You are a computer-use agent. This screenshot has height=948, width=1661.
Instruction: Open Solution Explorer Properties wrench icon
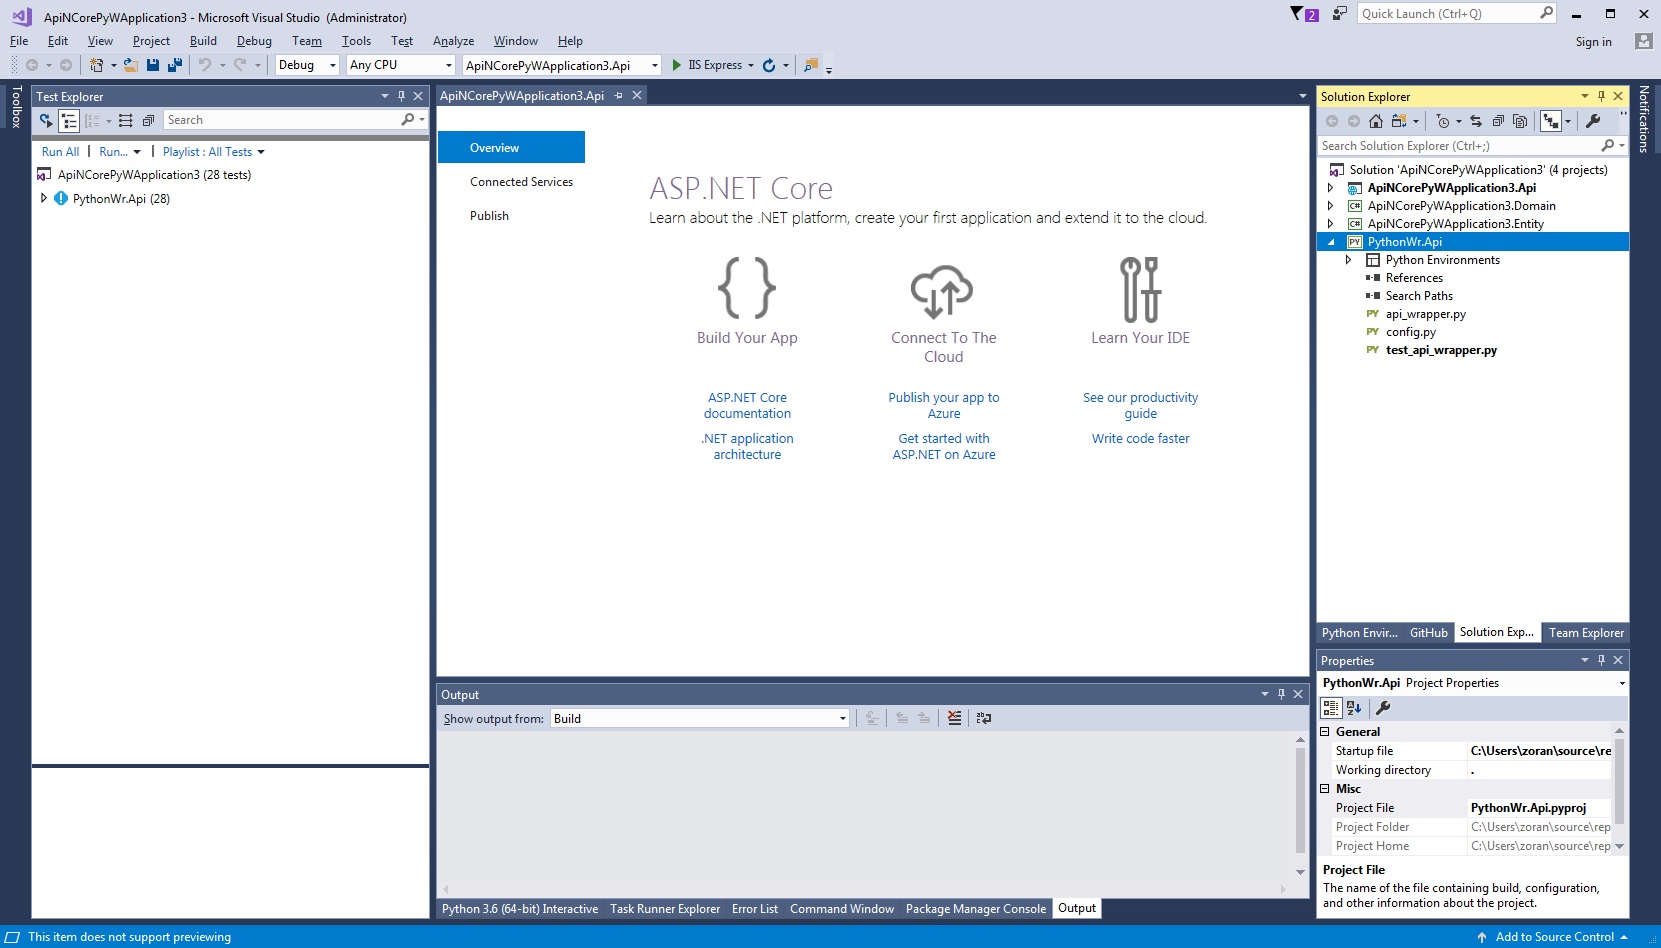[x=1595, y=120]
